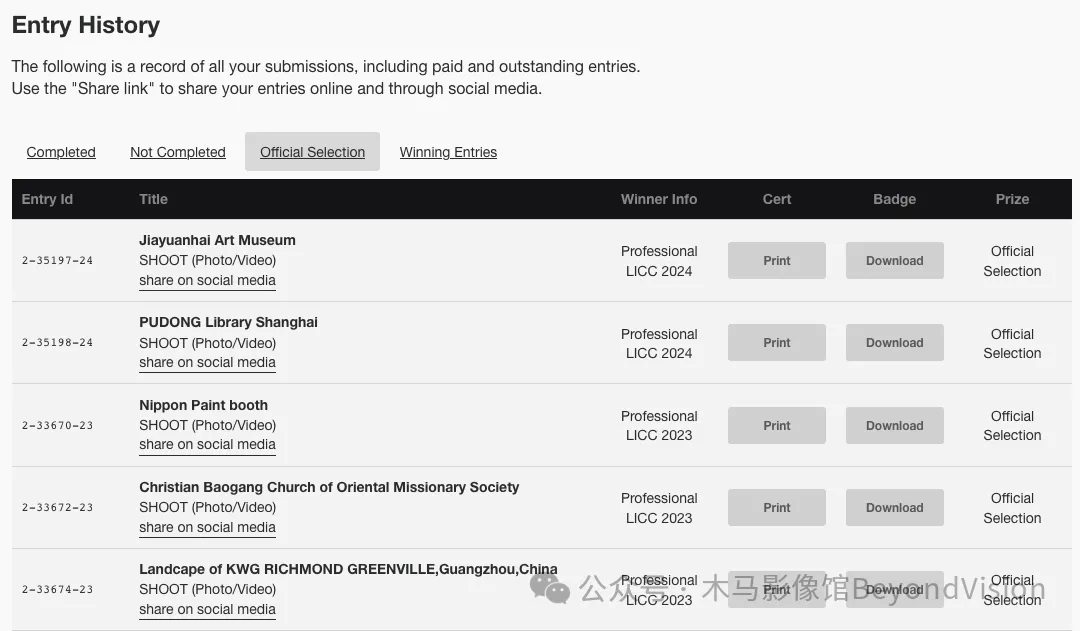Print certificate for Christian Baogang Church entry
1080x631 pixels.
click(x=776, y=508)
